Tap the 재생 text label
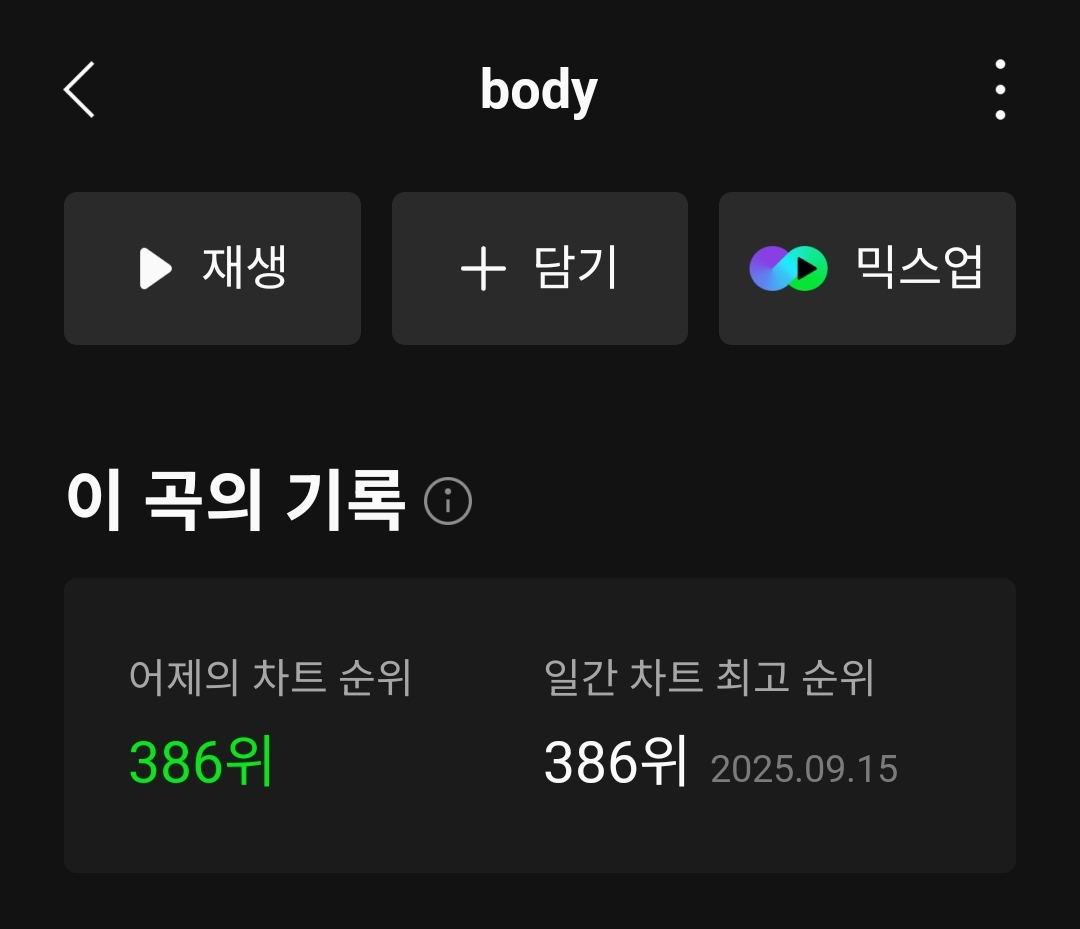The width and height of the screenshot is (1080, 929). click(244, 267)
